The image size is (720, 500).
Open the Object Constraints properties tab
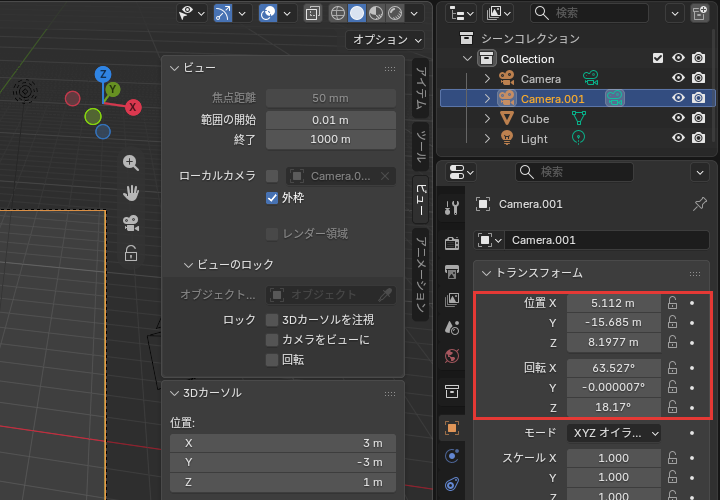pos(452,484)
